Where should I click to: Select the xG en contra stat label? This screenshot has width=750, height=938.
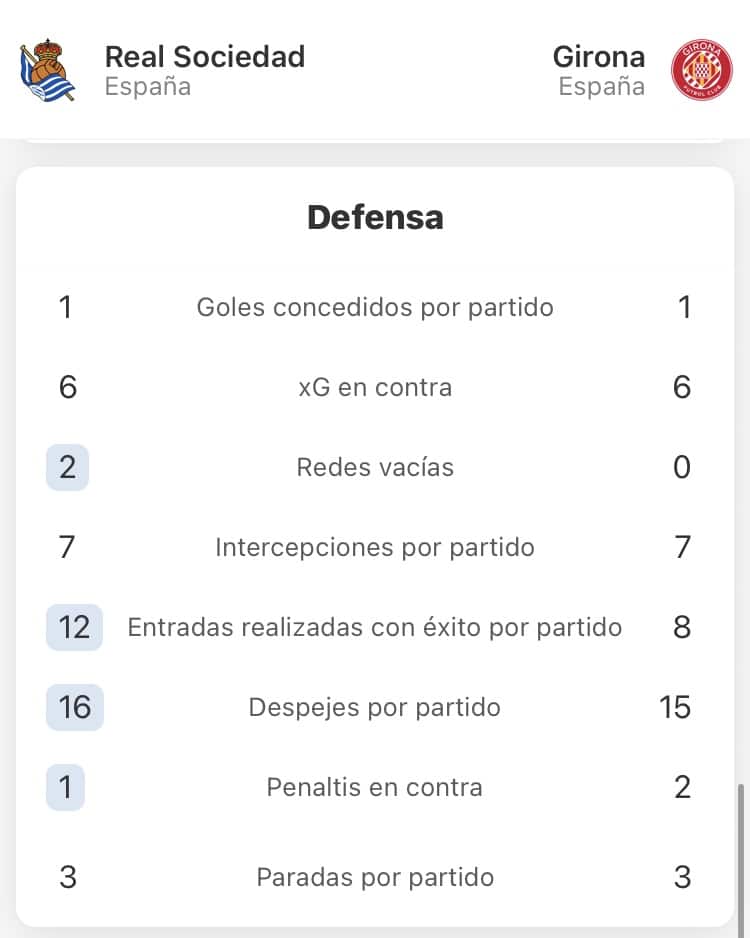tap(375, 388)
